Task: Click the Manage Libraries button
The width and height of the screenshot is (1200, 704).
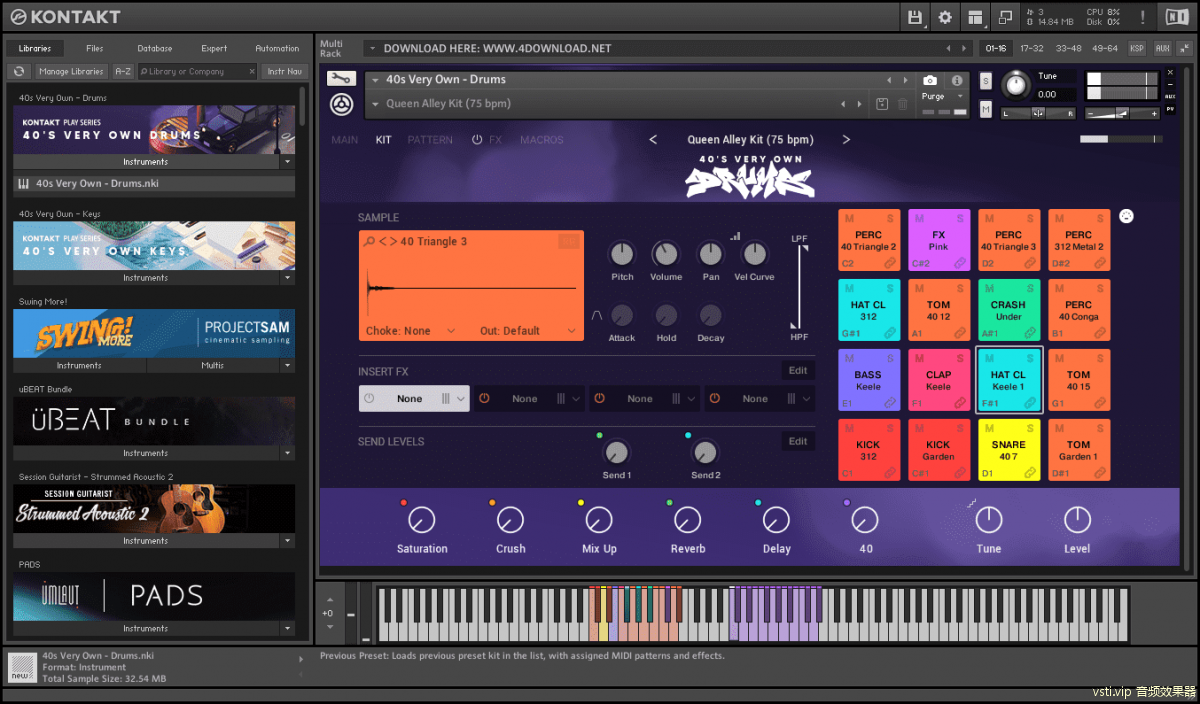Action: (71, 71)
